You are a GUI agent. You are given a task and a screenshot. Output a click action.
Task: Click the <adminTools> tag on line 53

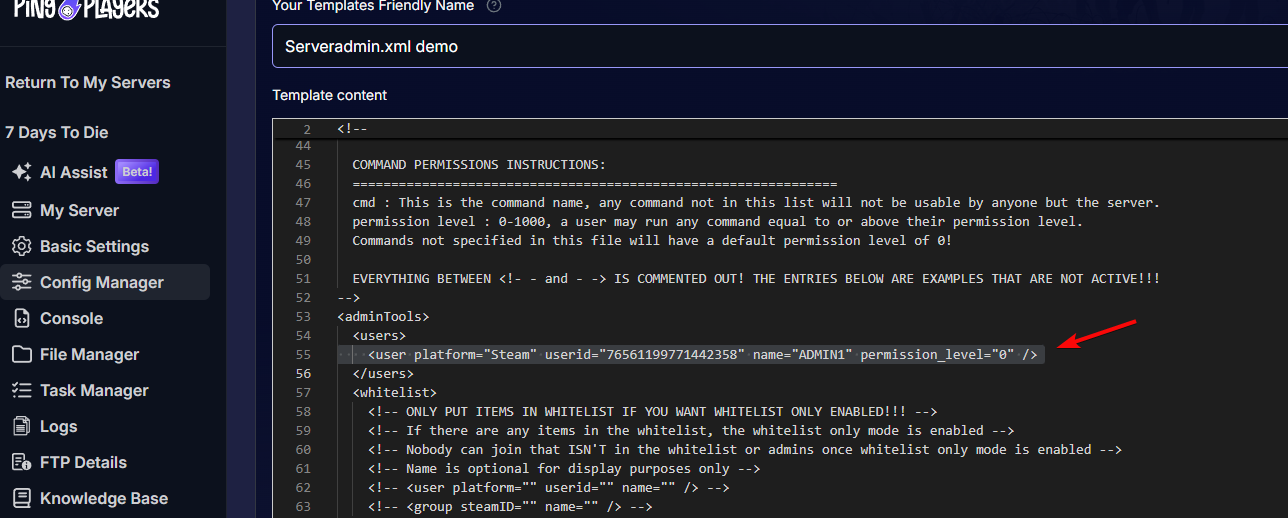click(383, 317)
